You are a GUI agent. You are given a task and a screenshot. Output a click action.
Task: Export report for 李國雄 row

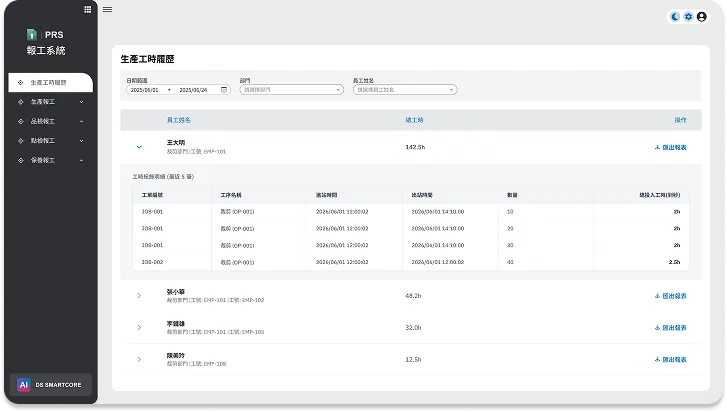tap(670, 328)
